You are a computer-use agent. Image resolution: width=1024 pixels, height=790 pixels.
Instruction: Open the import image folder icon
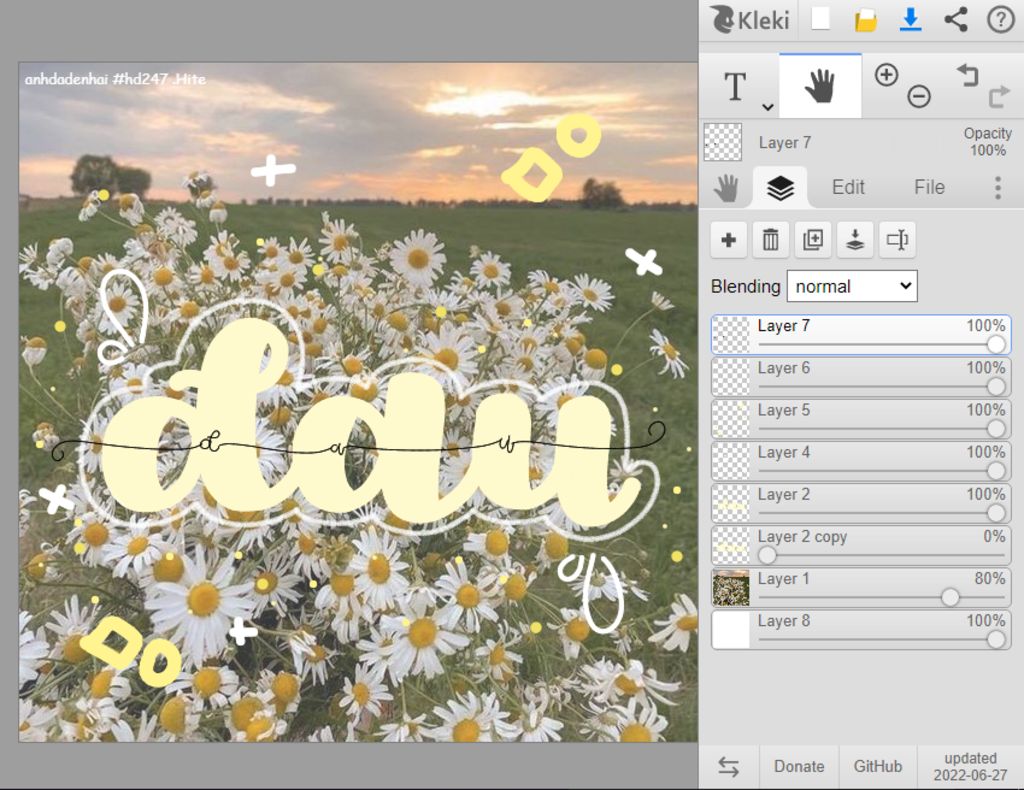[866, 20]
